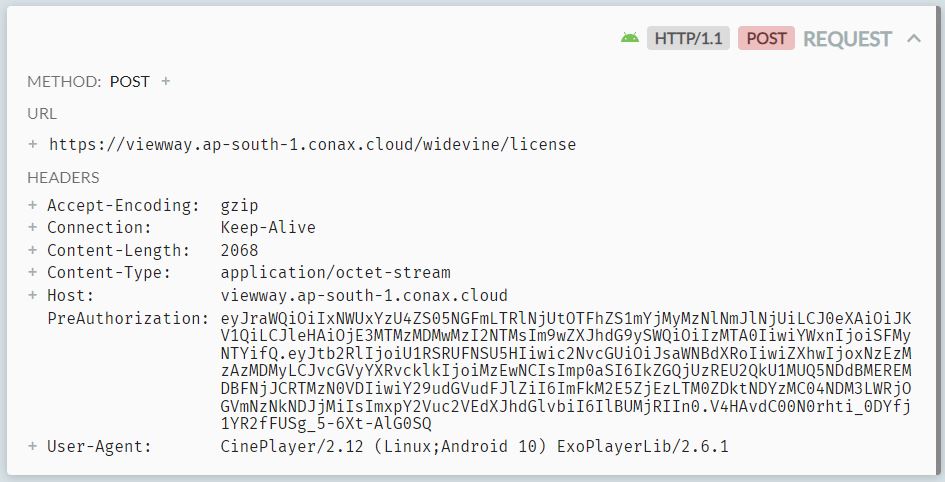This screenshot has width=945, height=482.
Task: Click the red POST method badge
Action: (766, 38)
